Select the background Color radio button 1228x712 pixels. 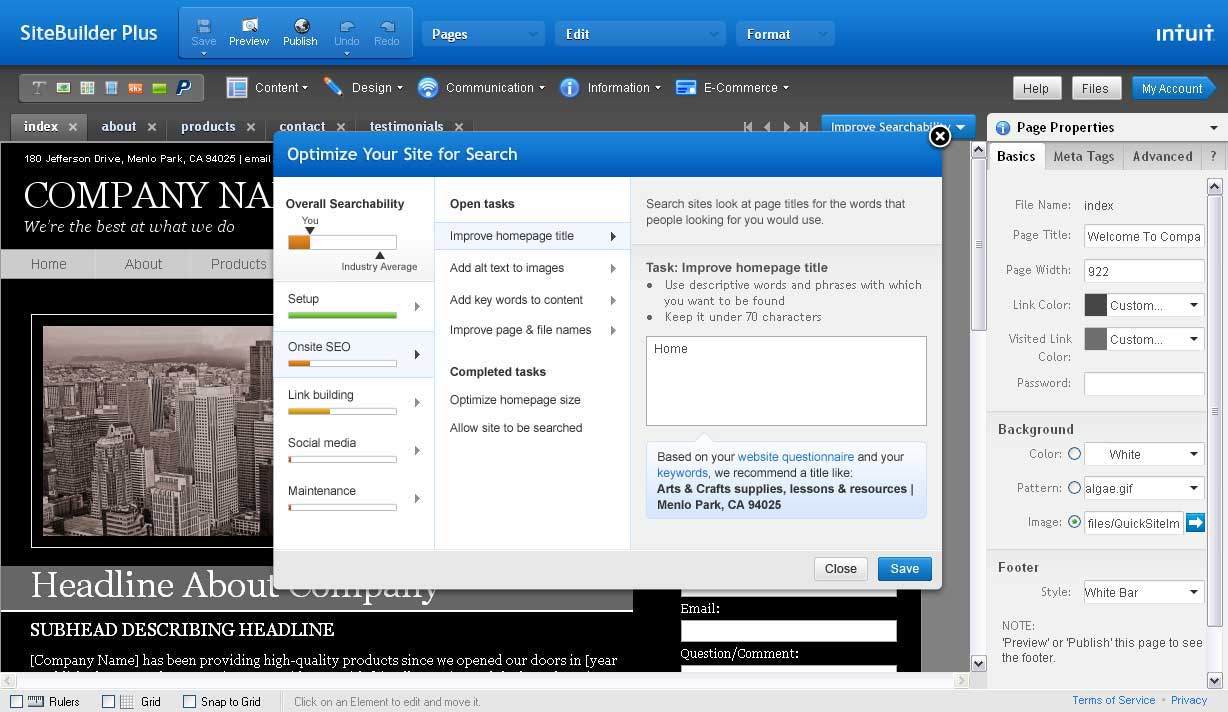[x=1074, y=454]
